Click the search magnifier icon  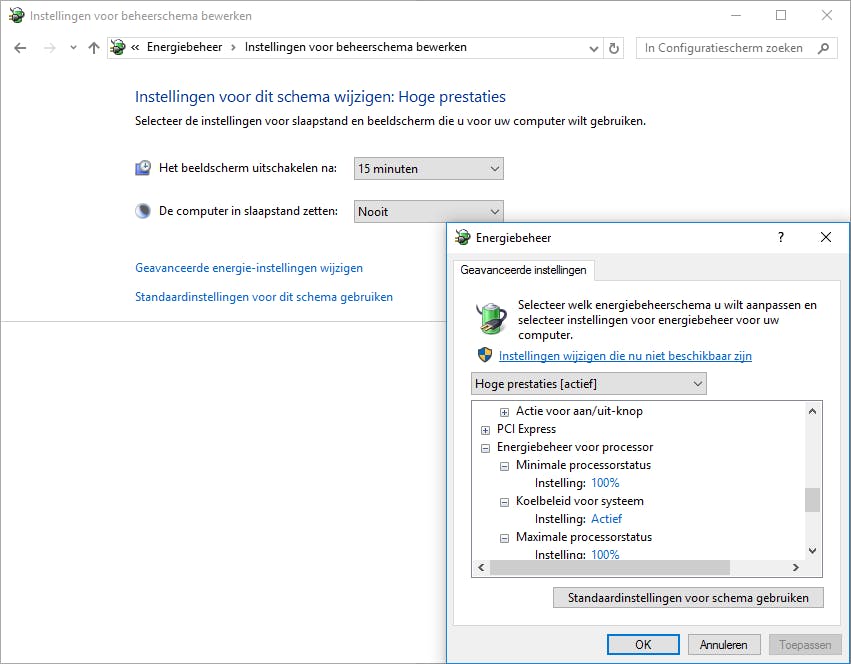tap(823, 48)
